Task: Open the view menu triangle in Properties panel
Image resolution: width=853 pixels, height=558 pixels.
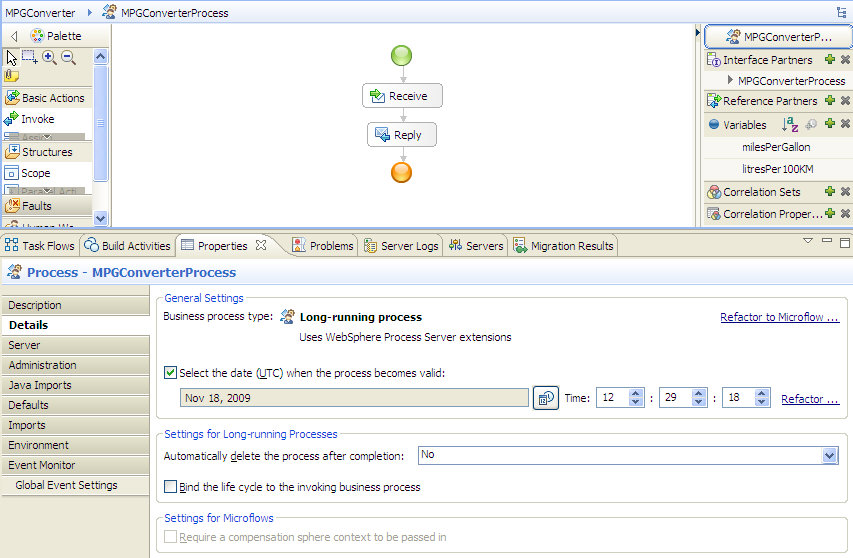Action: [x=808, y=240]
